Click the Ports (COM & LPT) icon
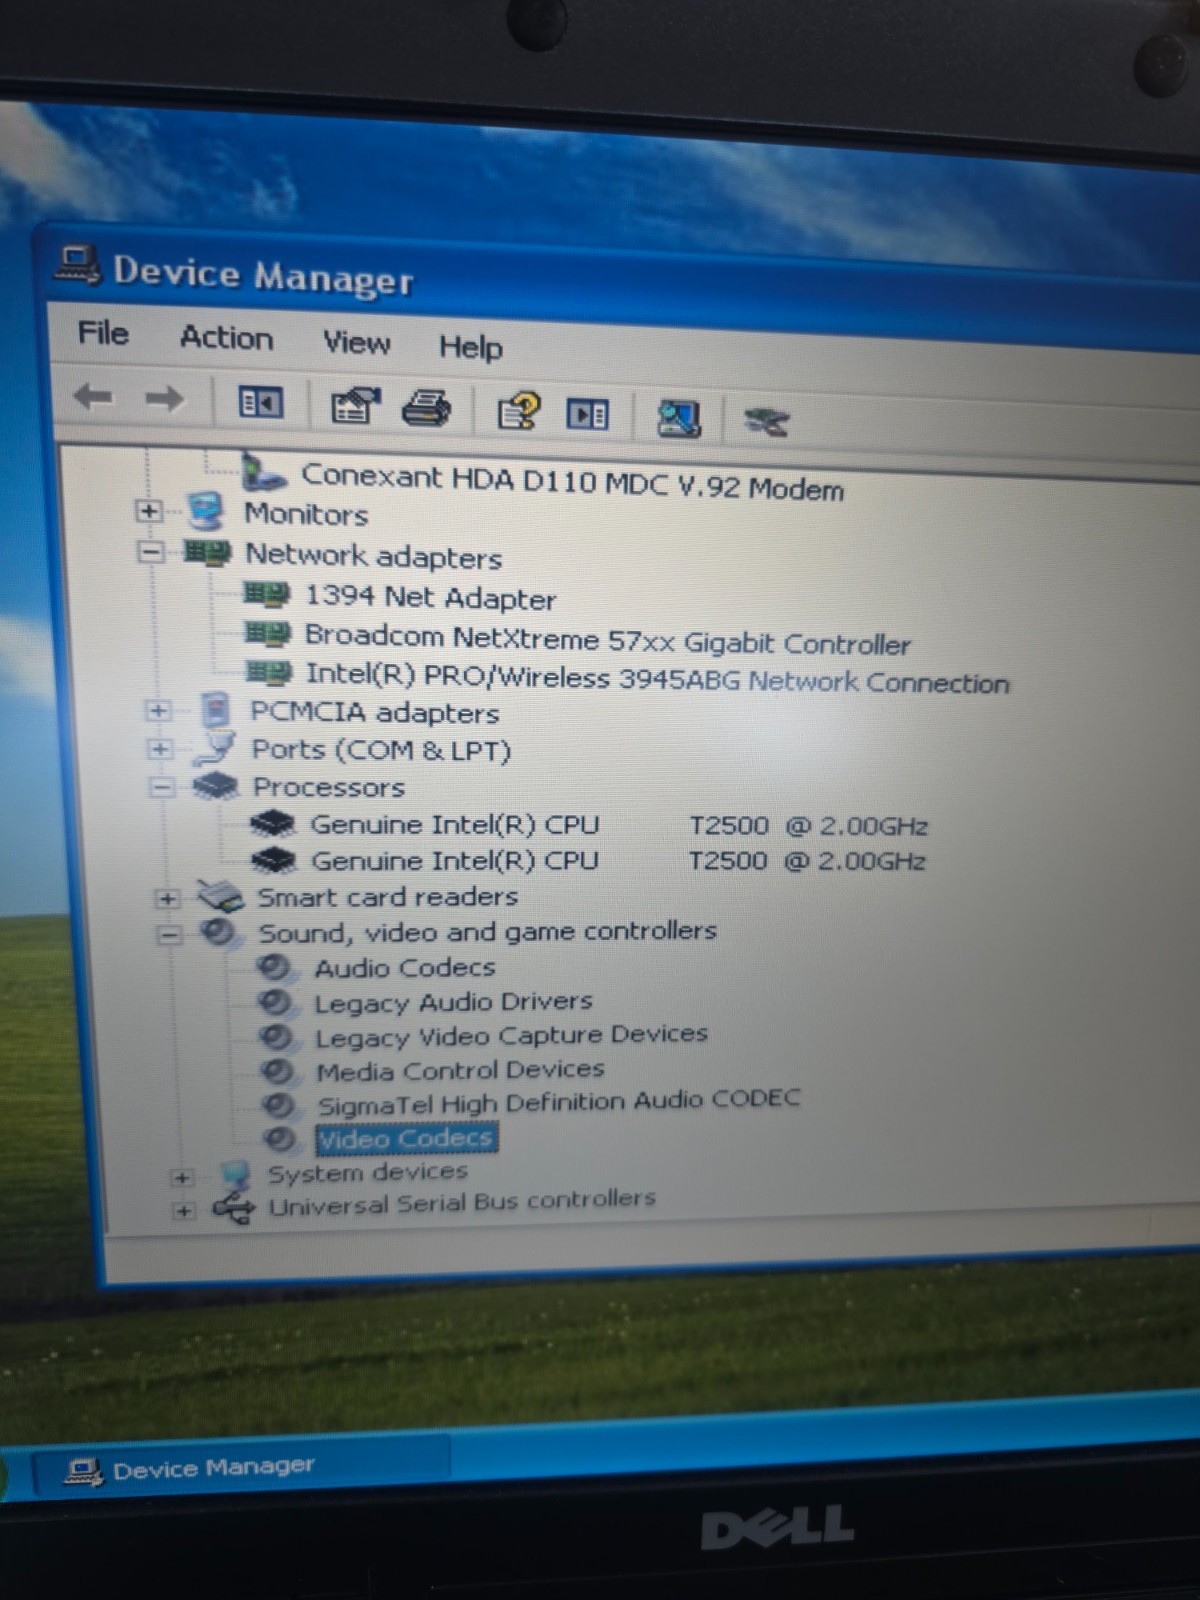The height and width of the screenshot is (1600, 1200). tap(214, 748)
